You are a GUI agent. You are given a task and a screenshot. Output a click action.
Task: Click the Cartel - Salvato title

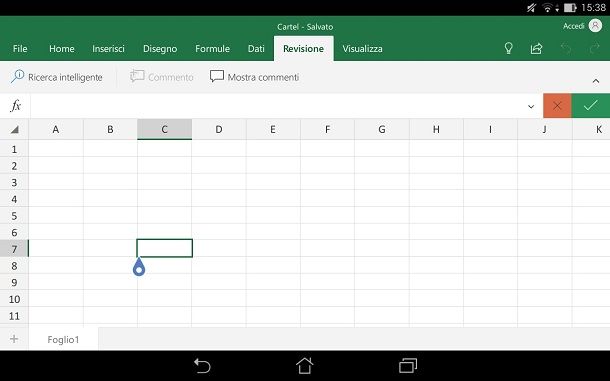(305, 27)
